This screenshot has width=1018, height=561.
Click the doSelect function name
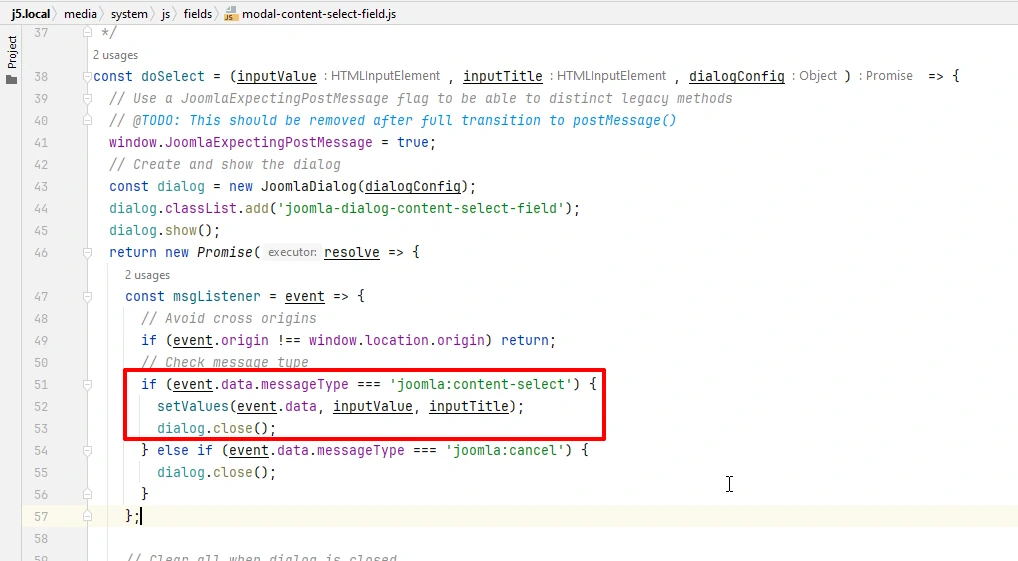pyautogui.click(x=173, y=77)
